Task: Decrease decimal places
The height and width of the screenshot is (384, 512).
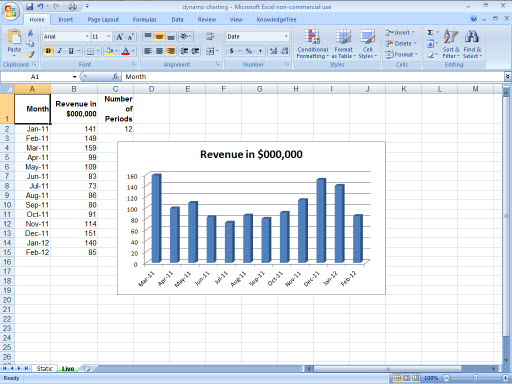Action: coord(284,51)
